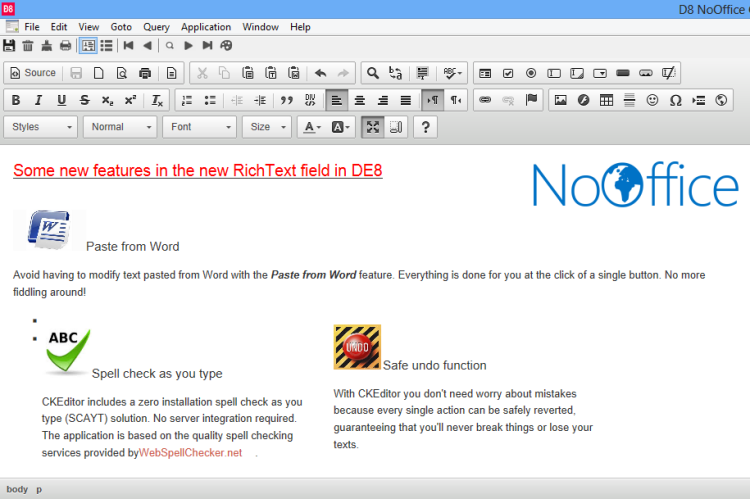Insert a hyperlink with the Link icon
This screenshot has width=750, height=499.
[x=485, y=100]
